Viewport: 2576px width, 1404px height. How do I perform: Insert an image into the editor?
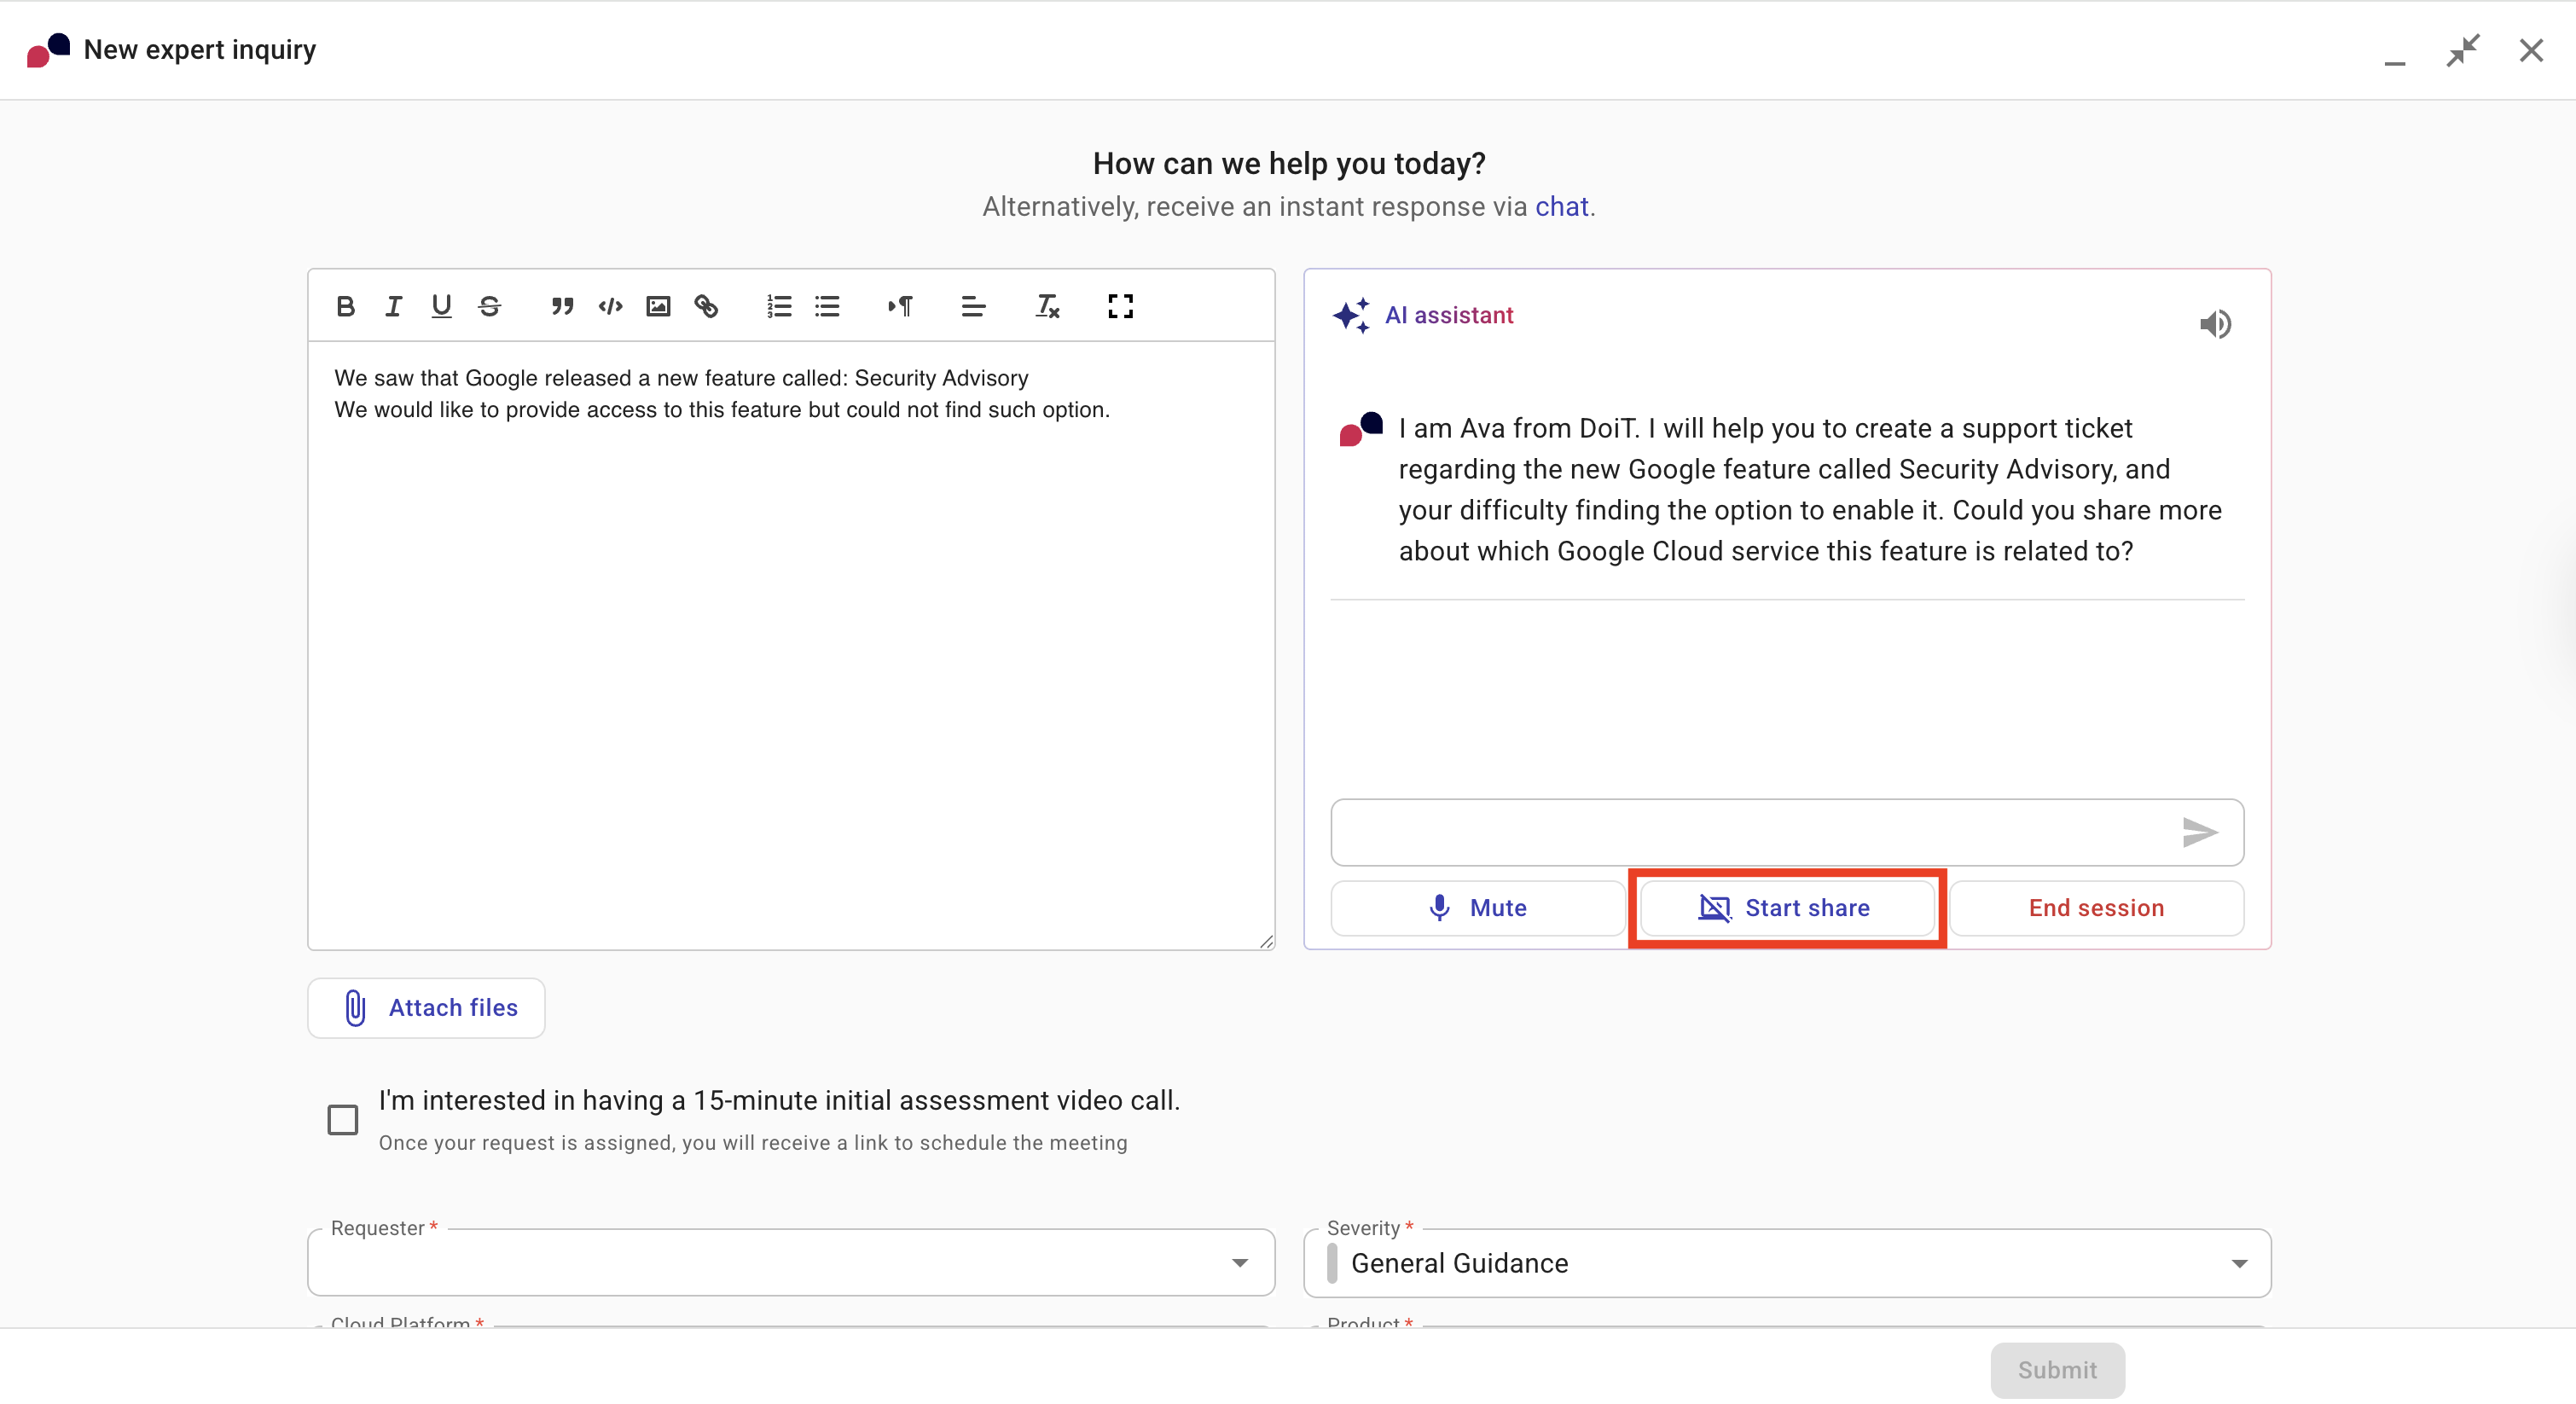658,306
